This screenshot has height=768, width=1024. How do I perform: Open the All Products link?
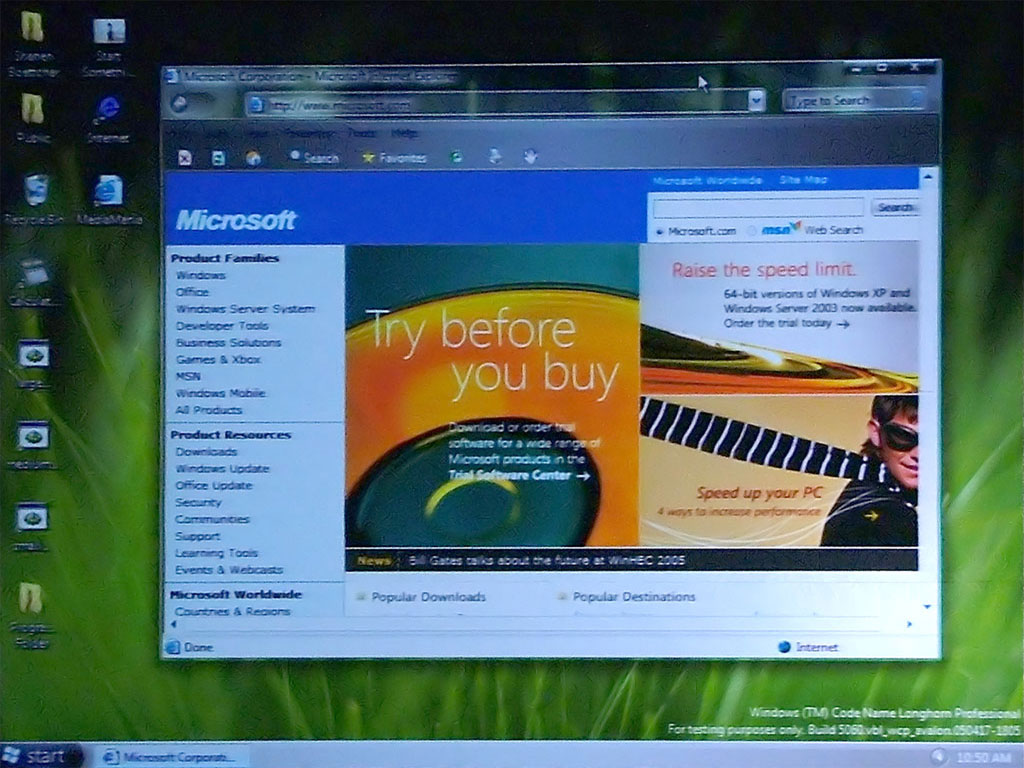pos(208,410)
